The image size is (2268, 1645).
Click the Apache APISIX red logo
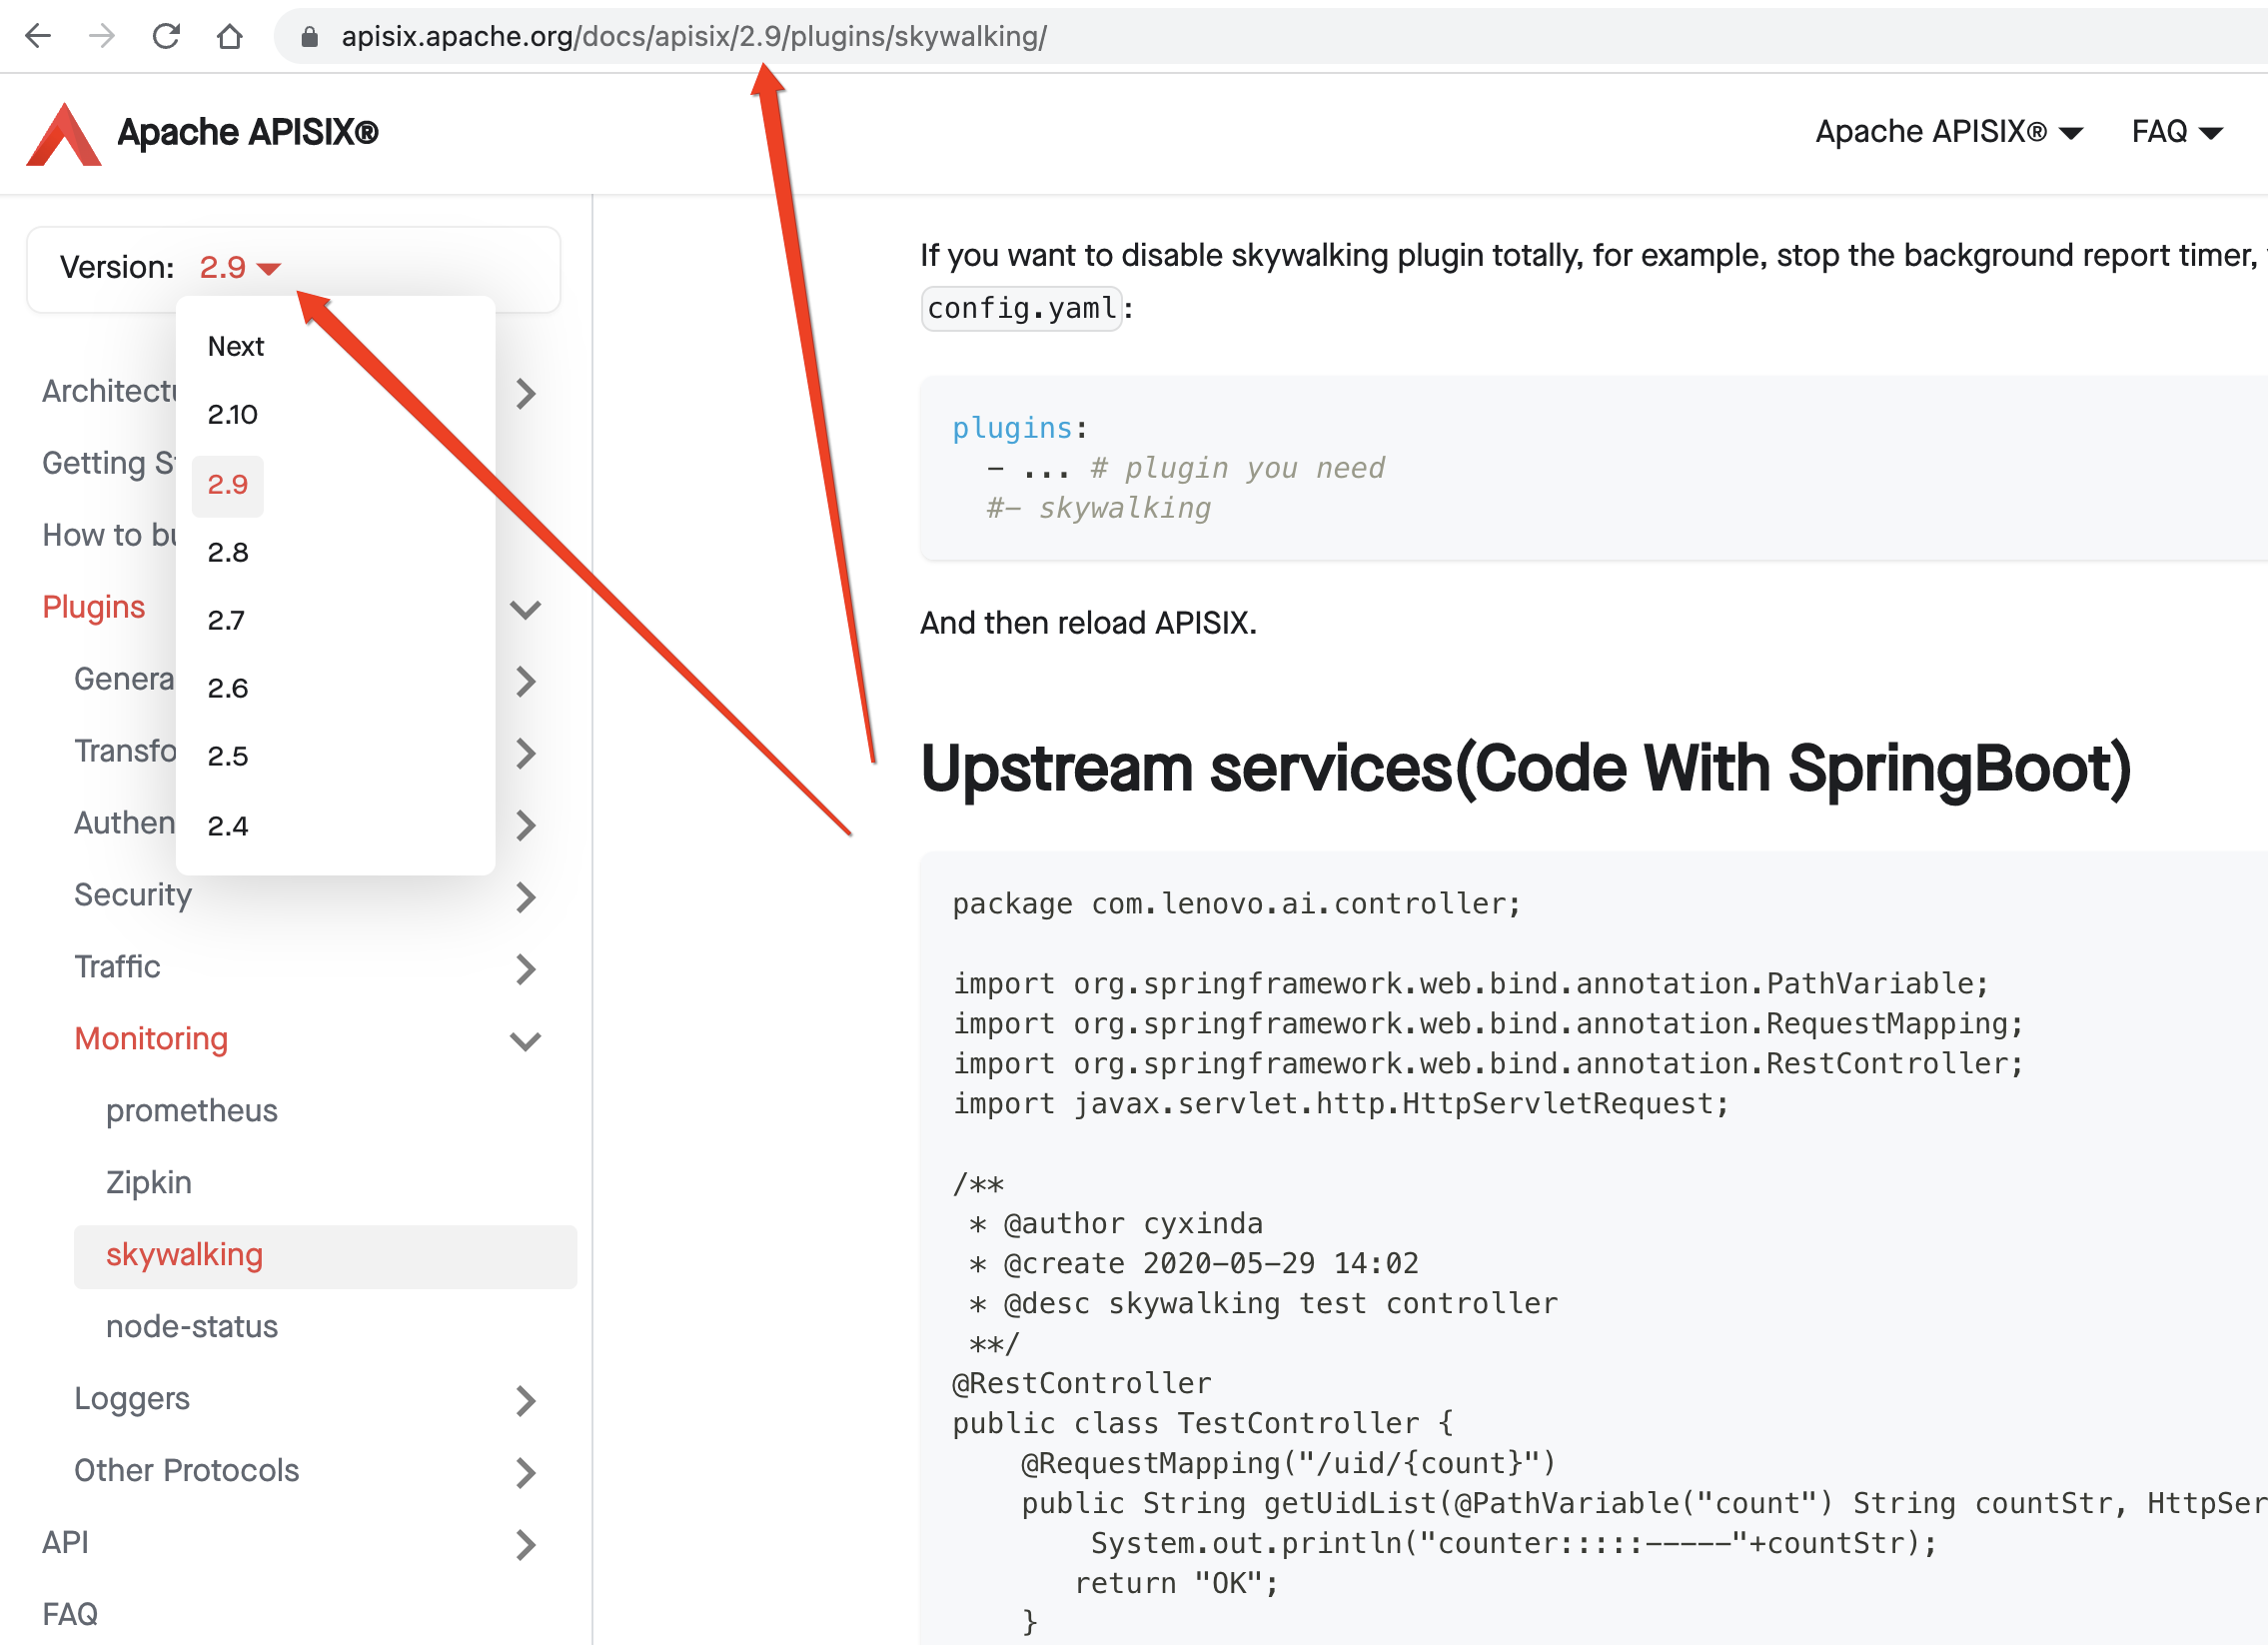tap(64, 133)
